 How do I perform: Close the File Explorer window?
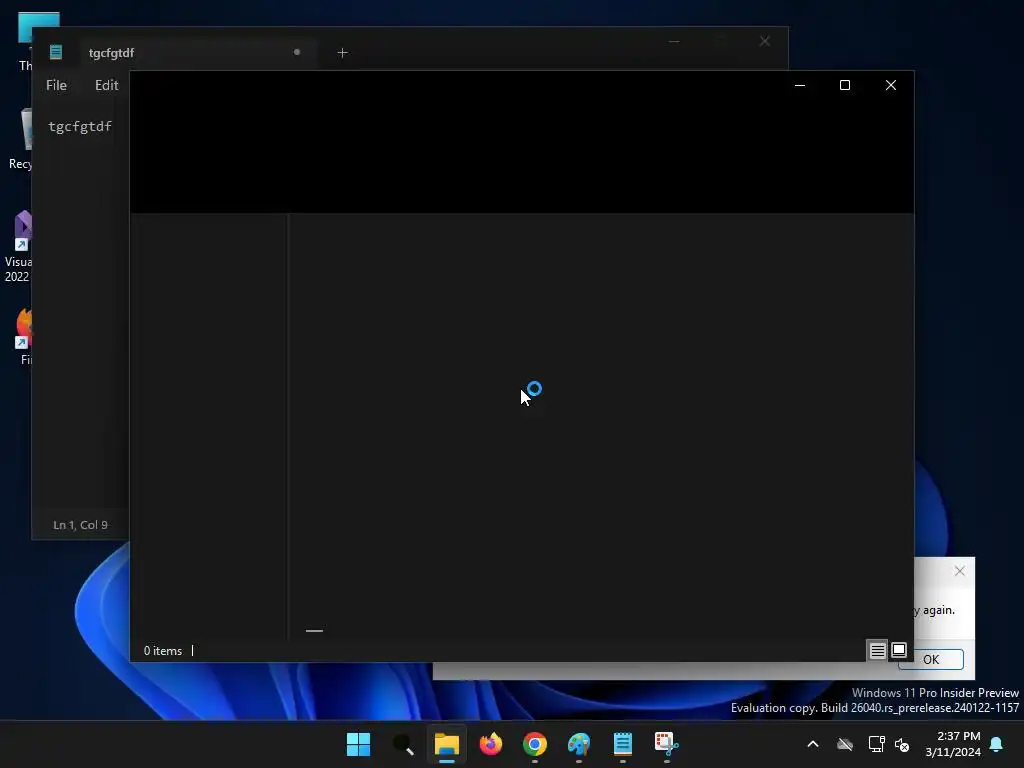(x=891, y=85)
